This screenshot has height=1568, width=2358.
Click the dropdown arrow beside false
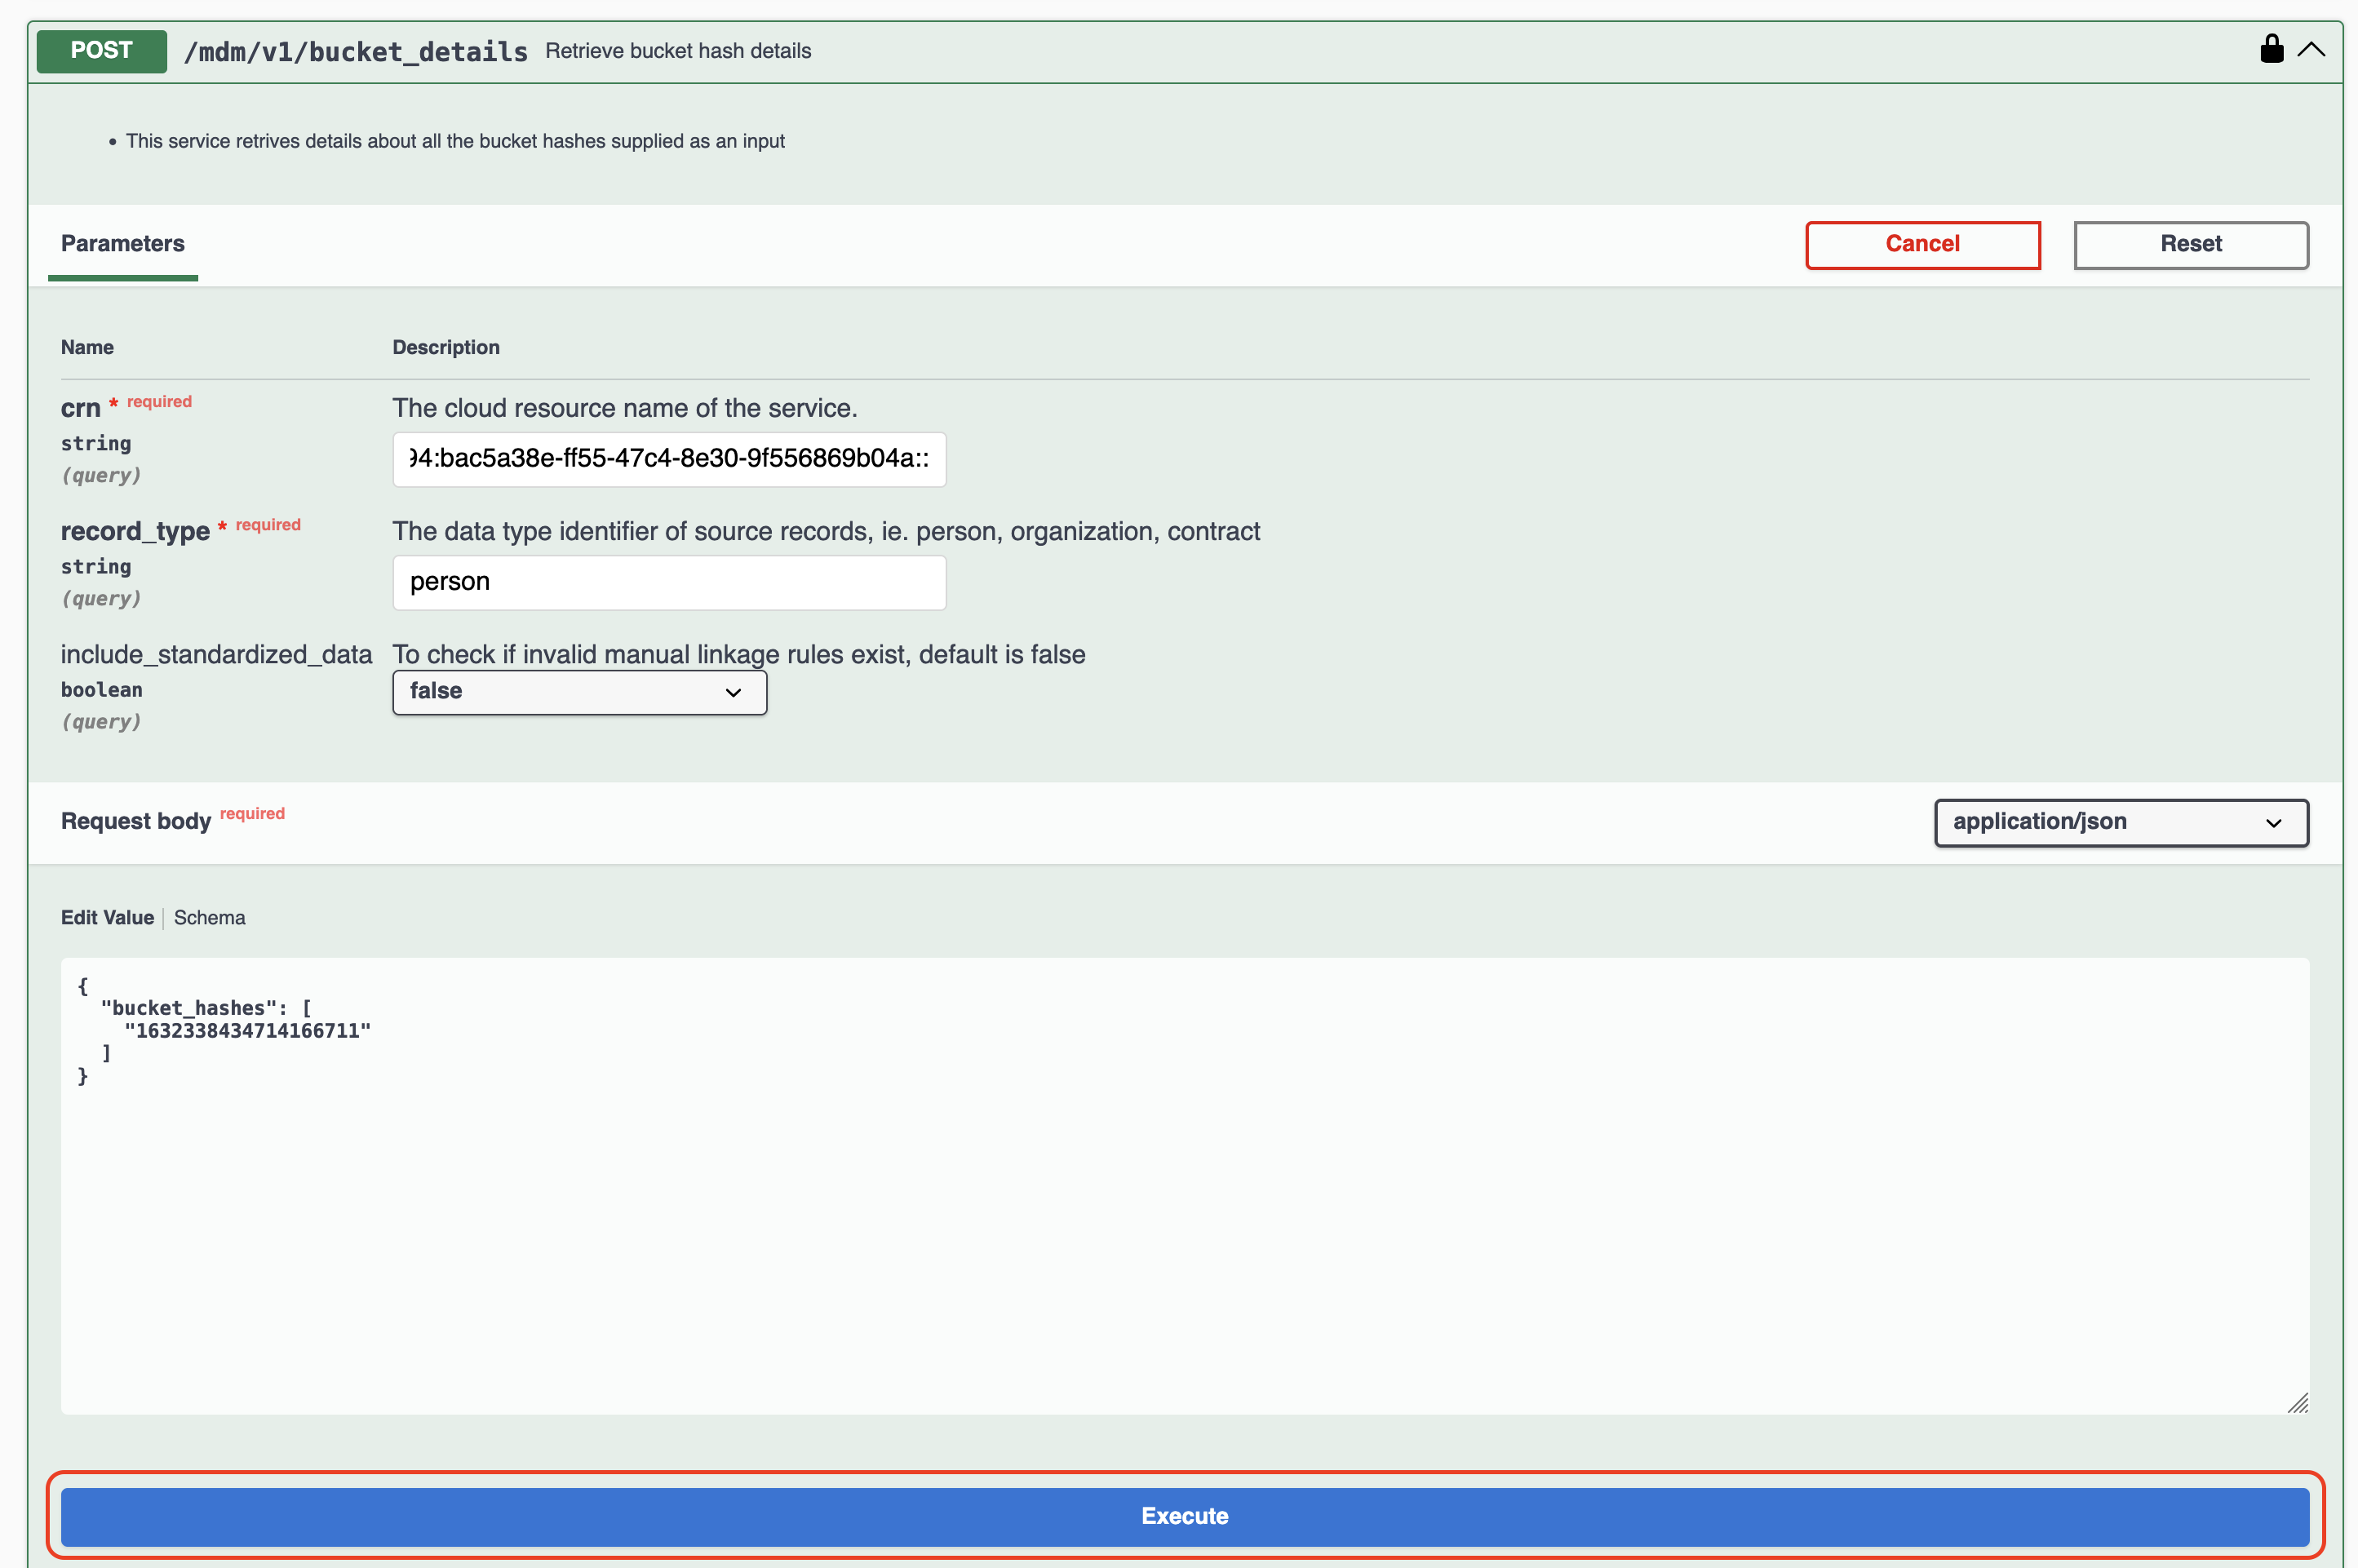733,692
